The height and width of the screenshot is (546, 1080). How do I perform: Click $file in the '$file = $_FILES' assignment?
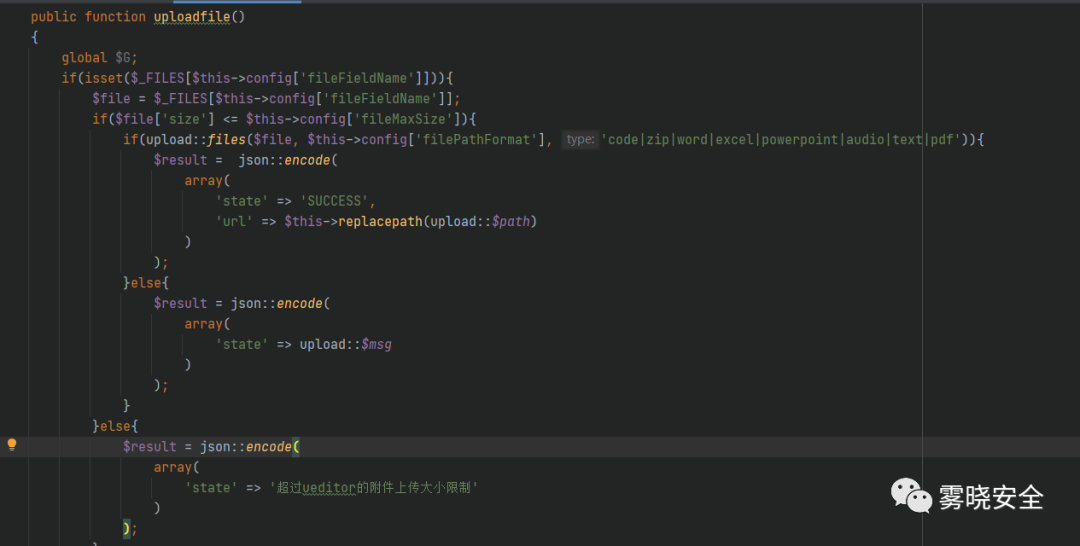pos(111,98)
